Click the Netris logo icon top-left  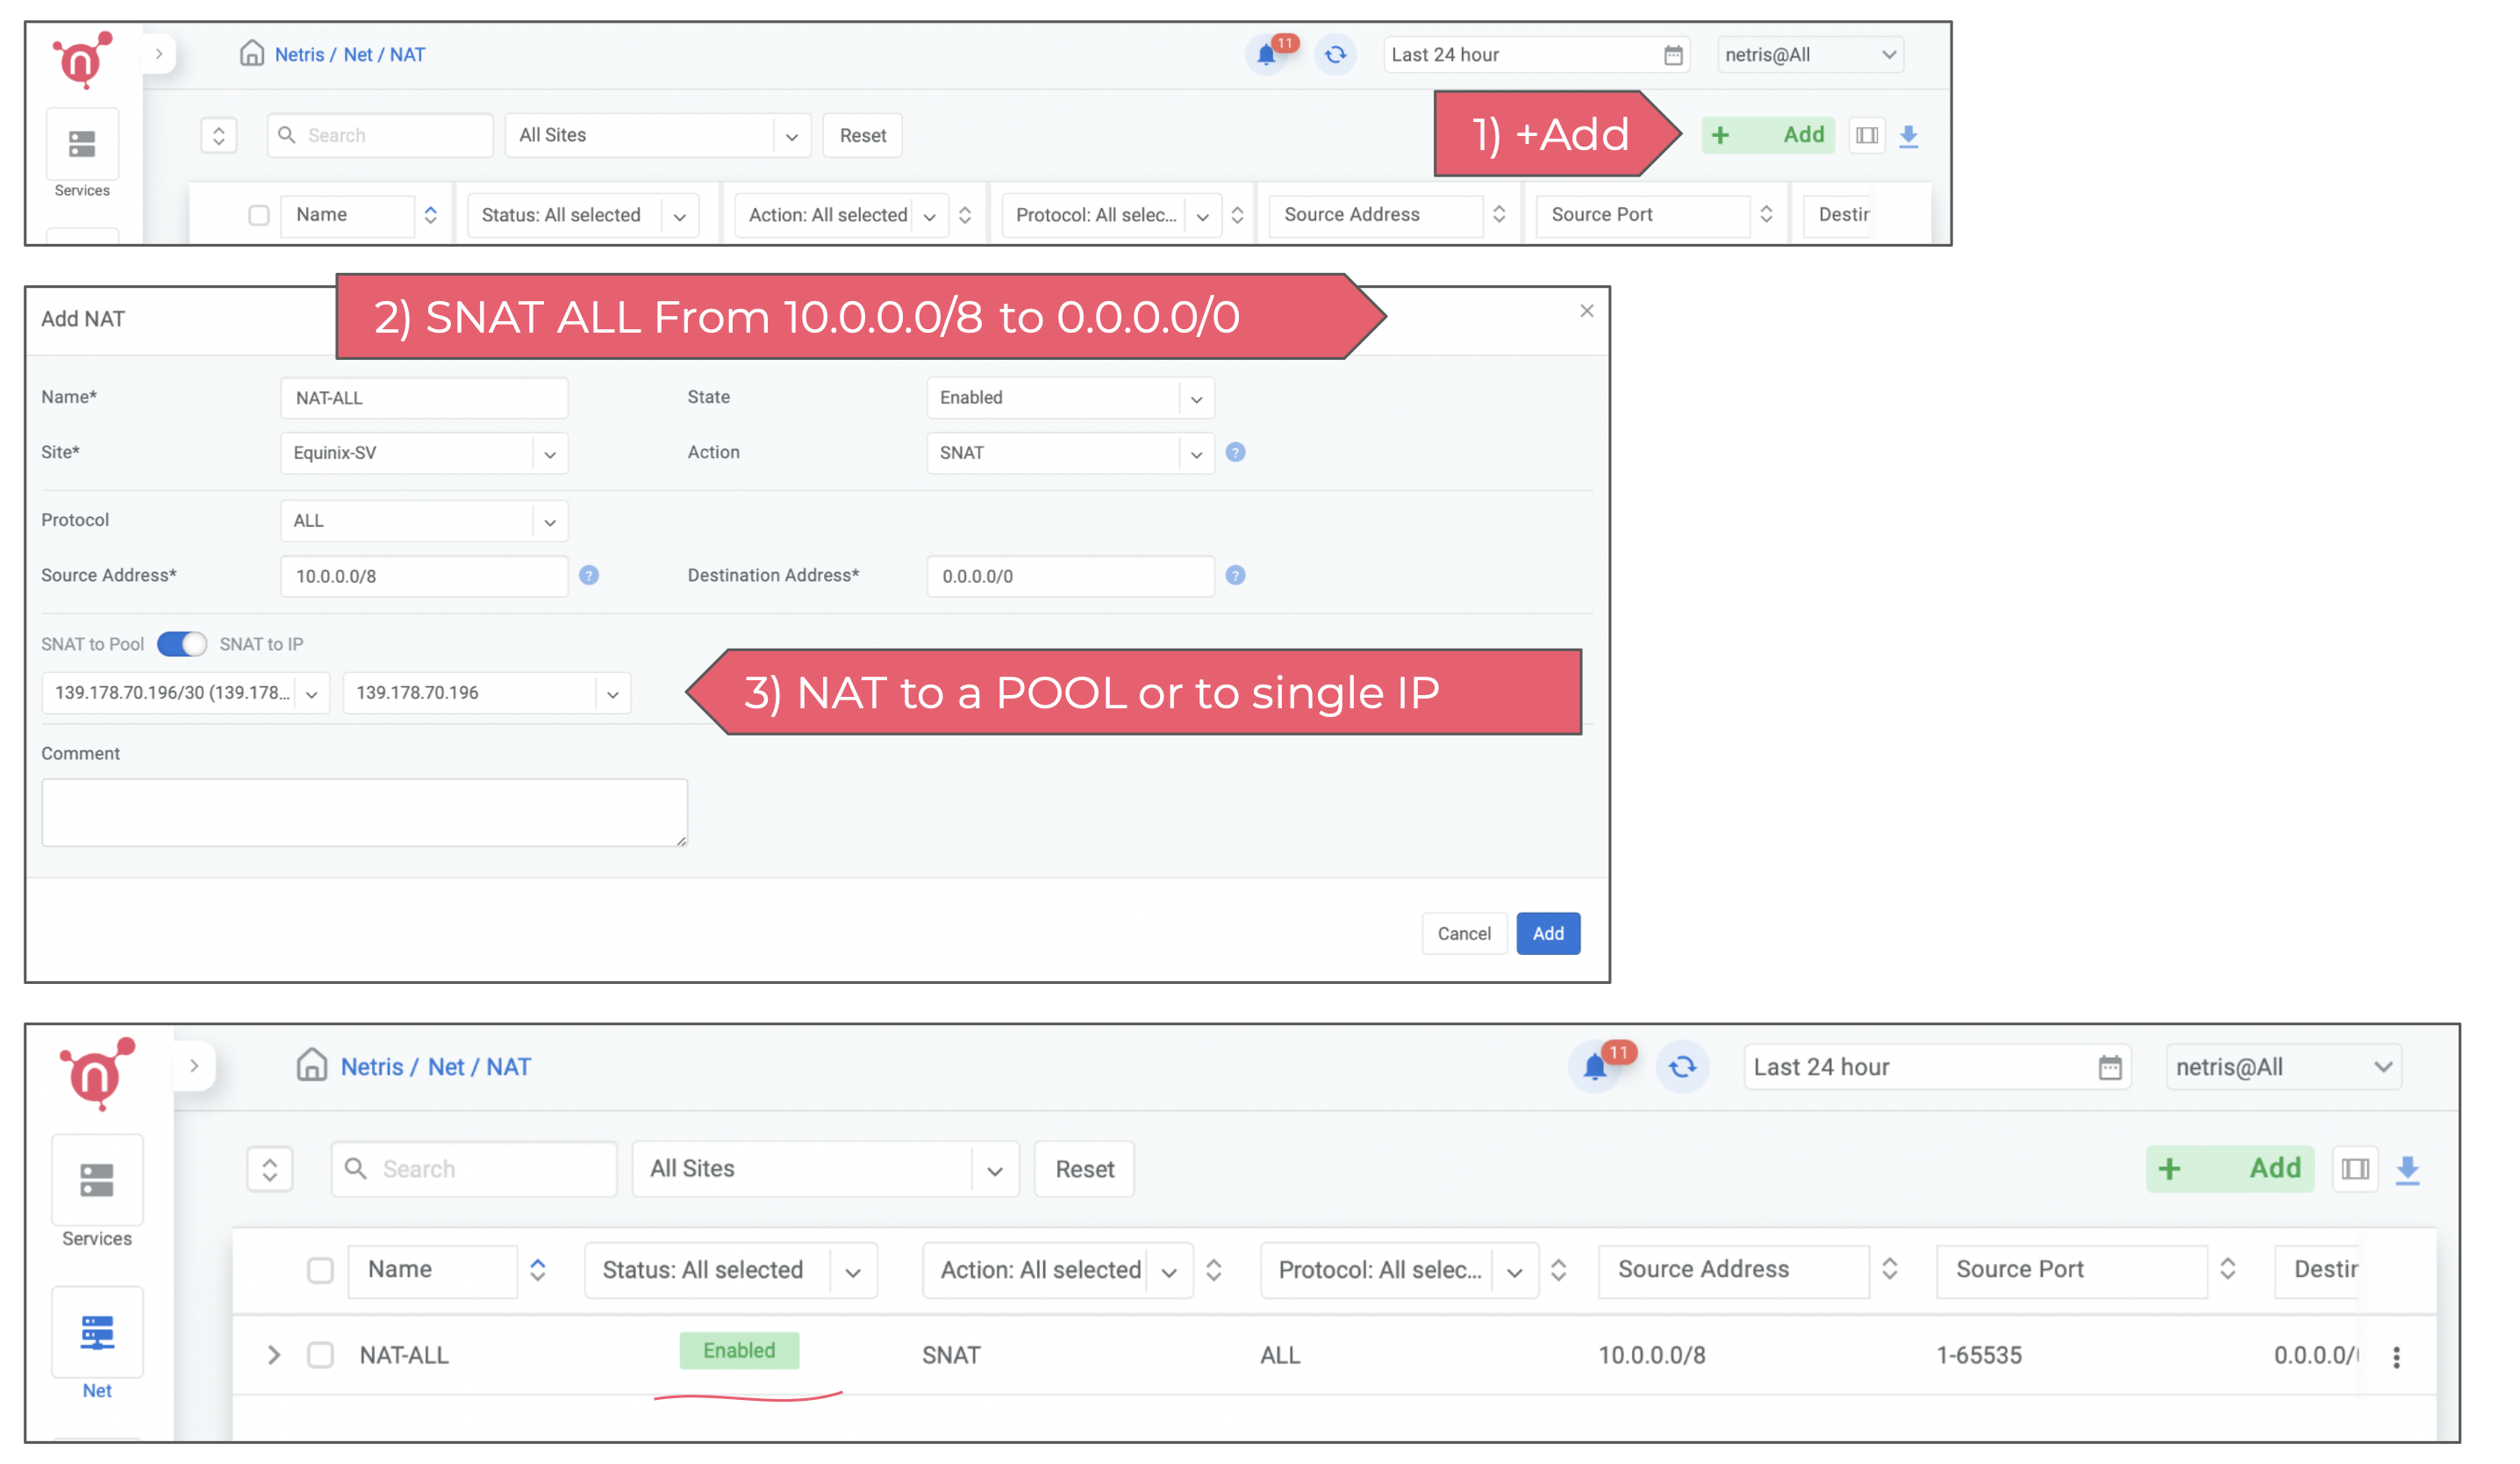tap(80, 56)
